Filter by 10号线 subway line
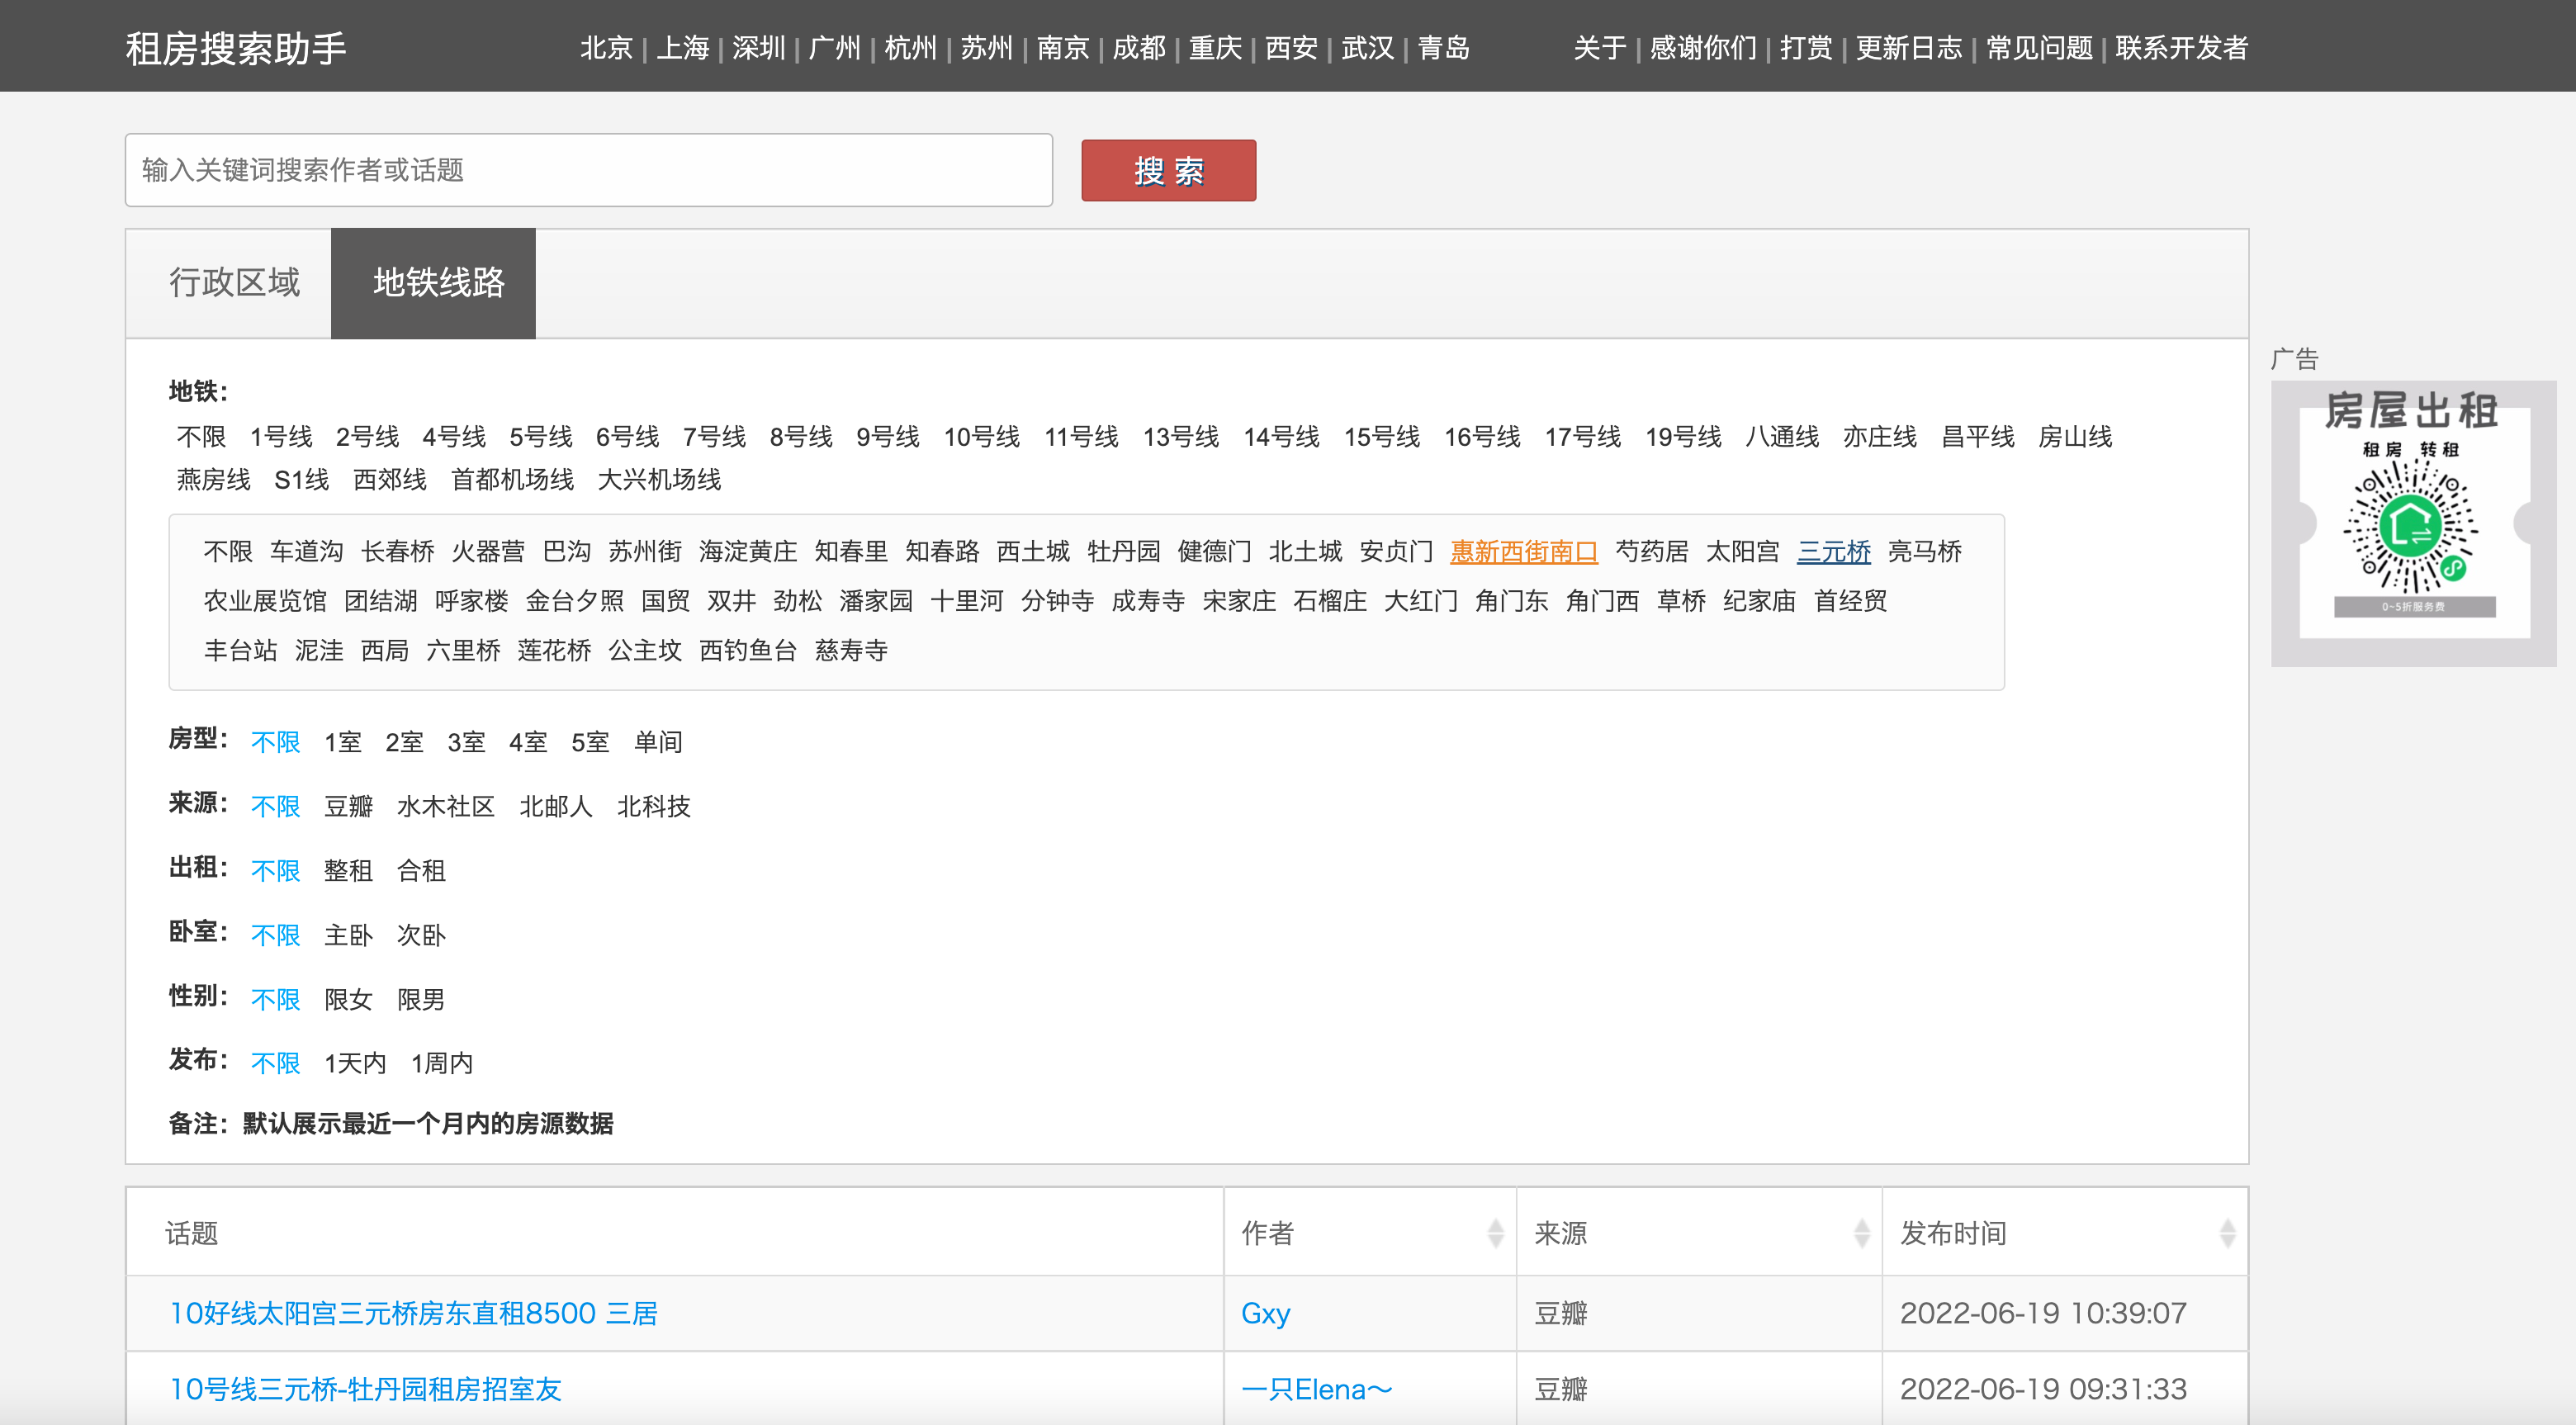This screenshot has width=2576, height=1425. point(981,437)
